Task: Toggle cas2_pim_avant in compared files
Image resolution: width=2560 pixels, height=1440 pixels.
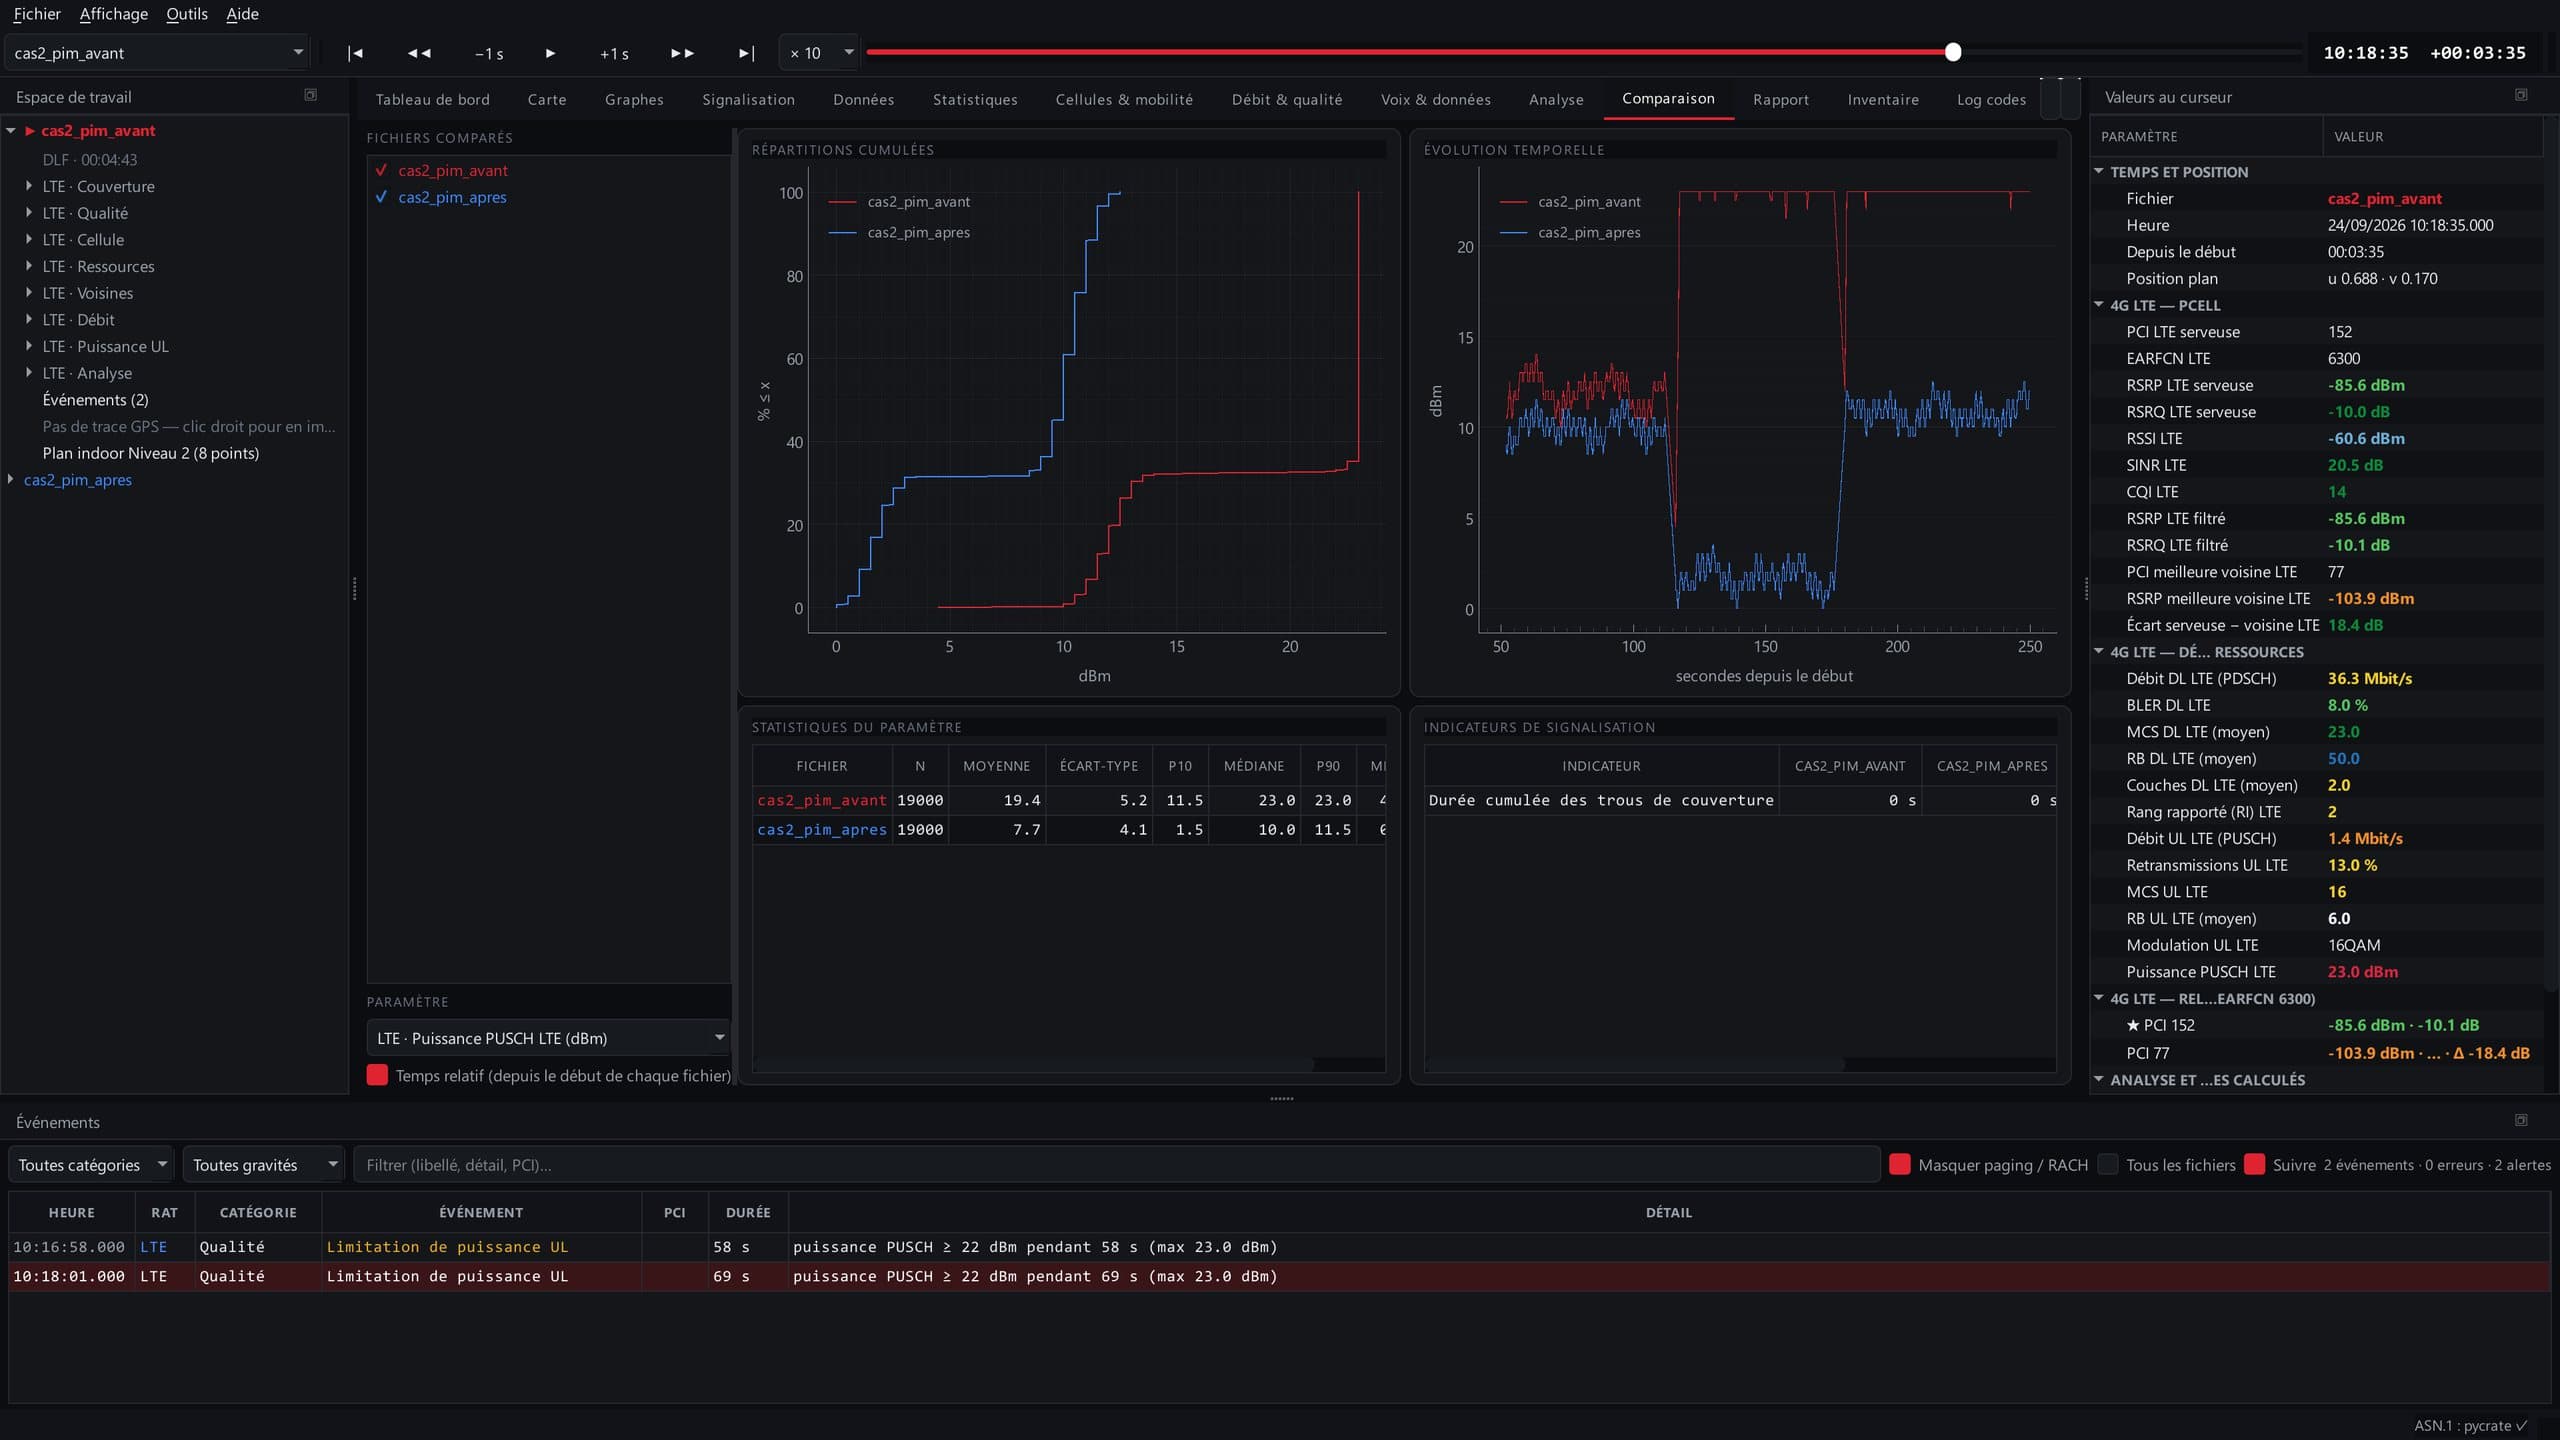Action: coord(381,170)
